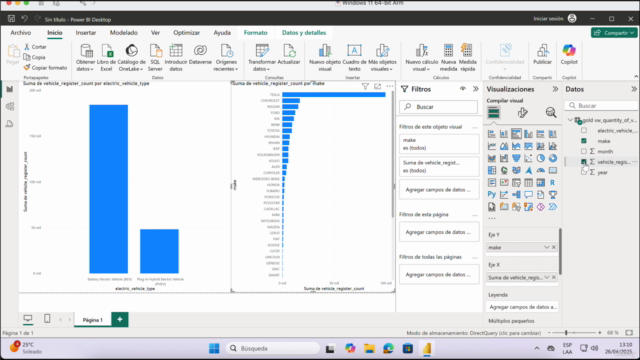Click the SQL Server data source
The width and height of the screenshot is (640, 360).
[155, 58]
